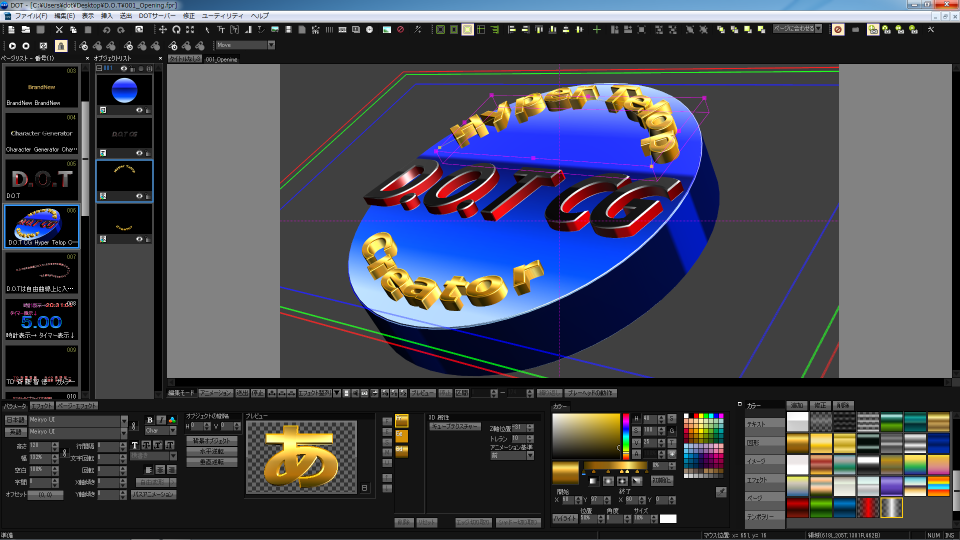Select the text (Tt) tool icon
This screenshot has height=540, width=960.
(x=221, y=29)
